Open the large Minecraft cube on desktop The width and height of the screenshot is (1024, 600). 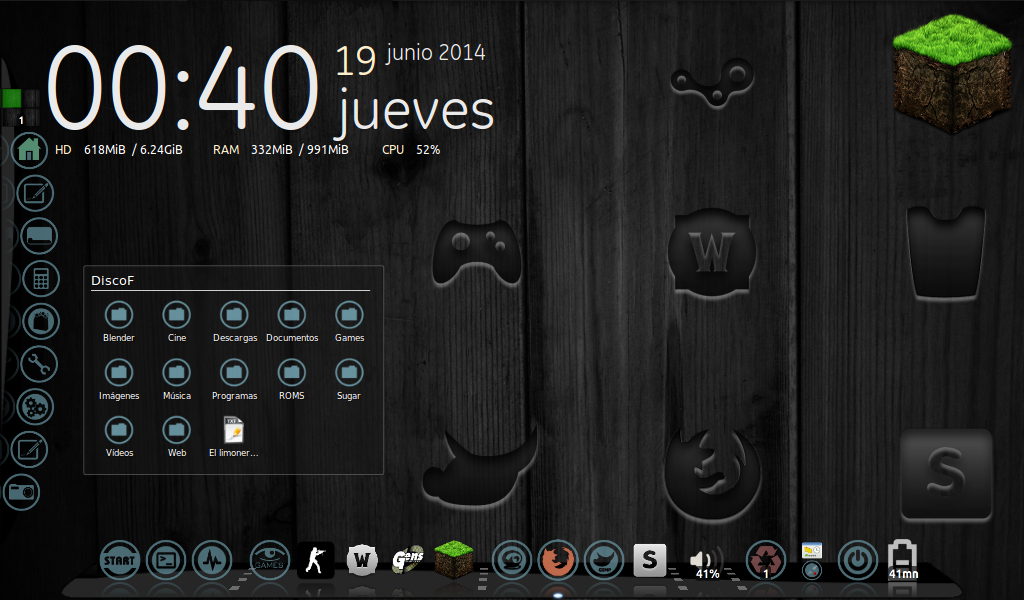(x=952, y=72)
